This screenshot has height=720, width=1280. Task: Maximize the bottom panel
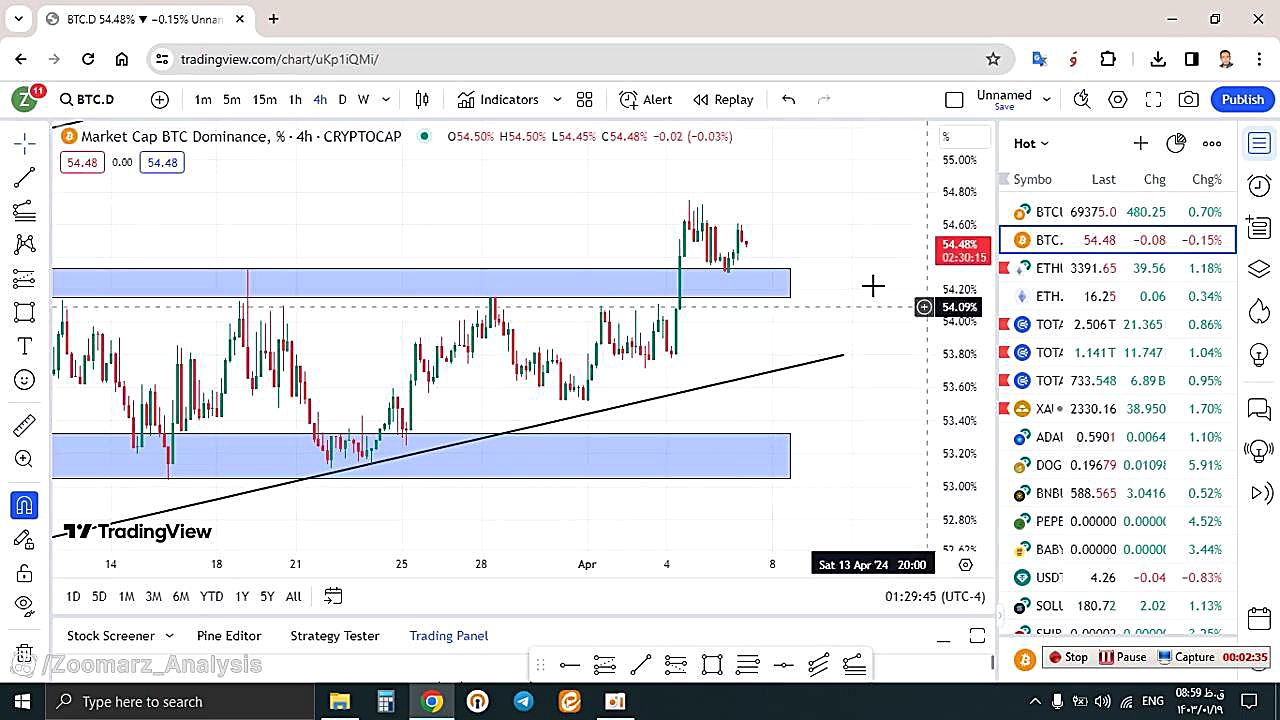click(x=977, y=636)
